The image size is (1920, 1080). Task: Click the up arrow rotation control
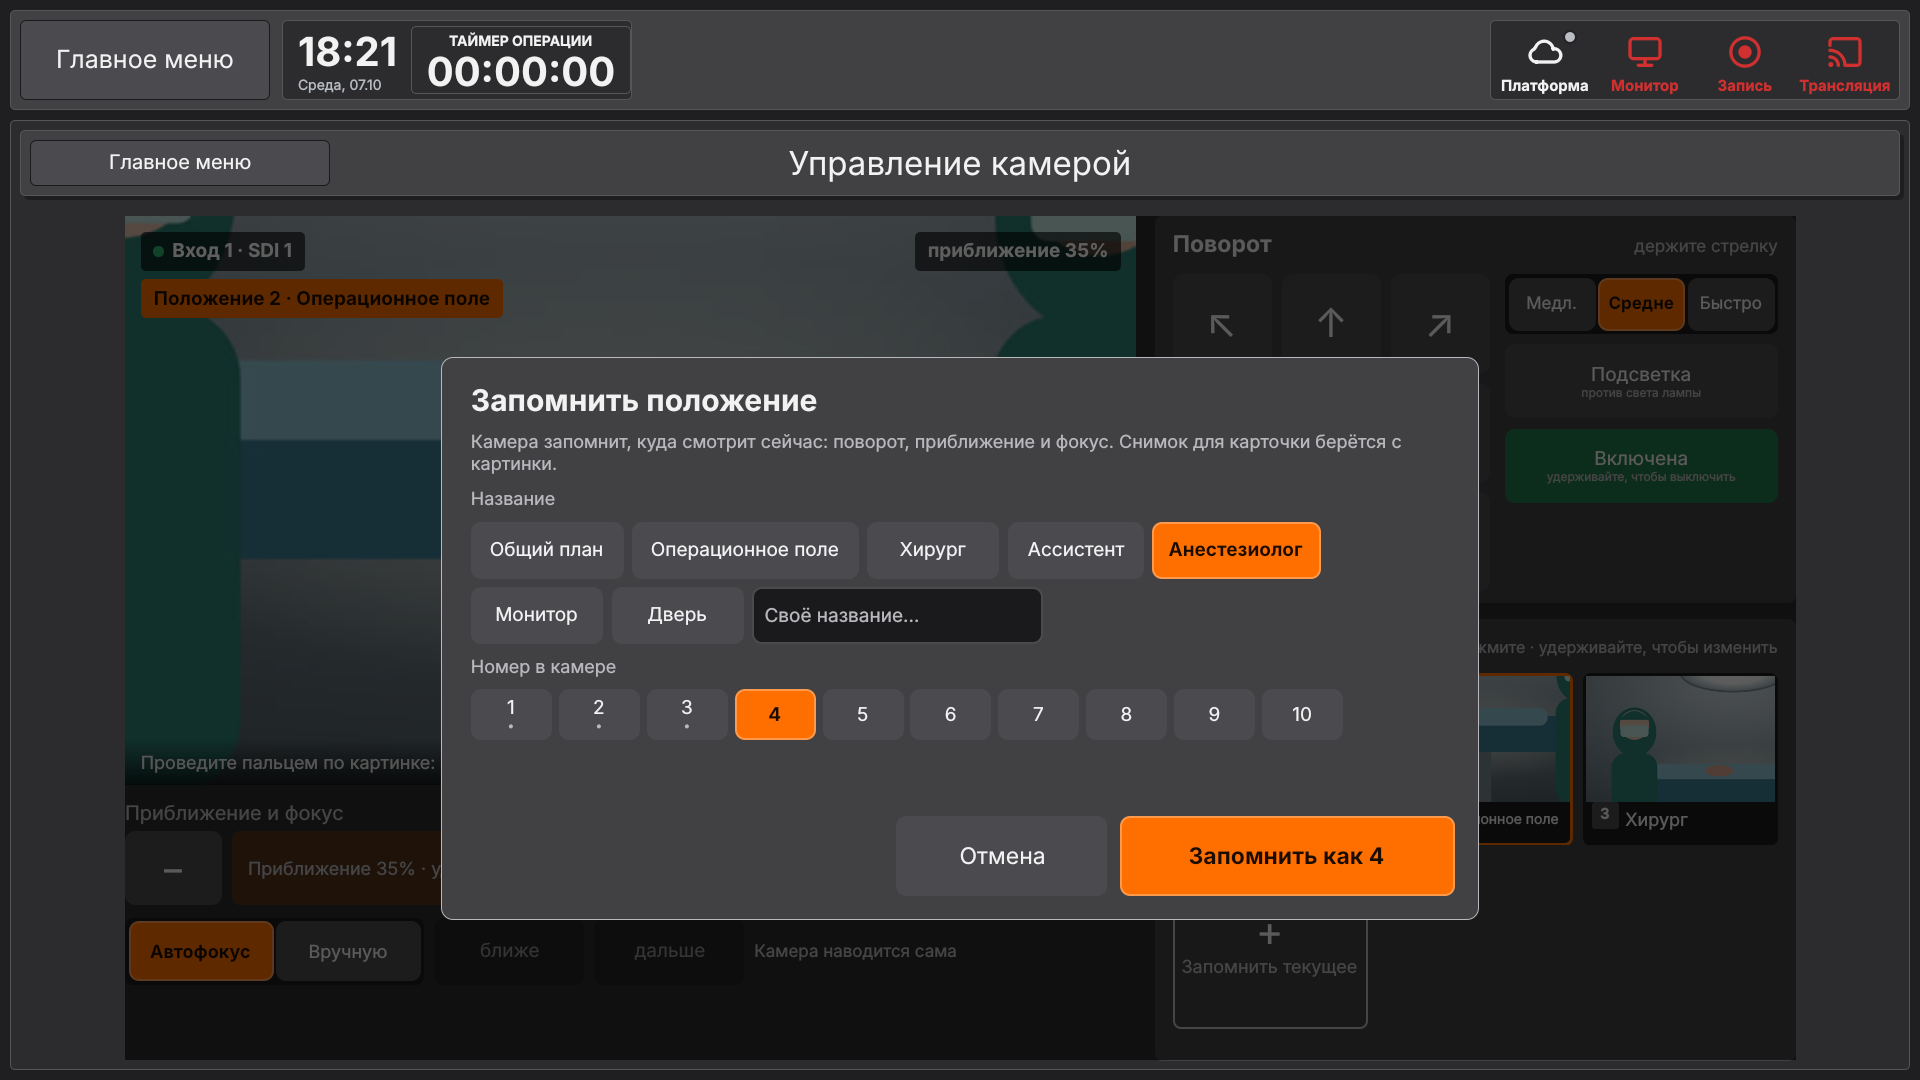1330,322
